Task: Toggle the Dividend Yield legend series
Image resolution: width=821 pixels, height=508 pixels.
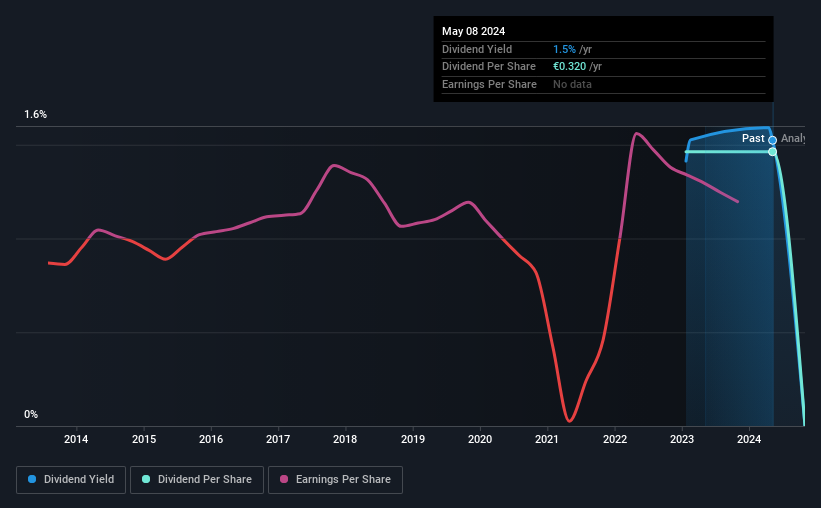Action: pyautogui.click(x=72, y=480)
